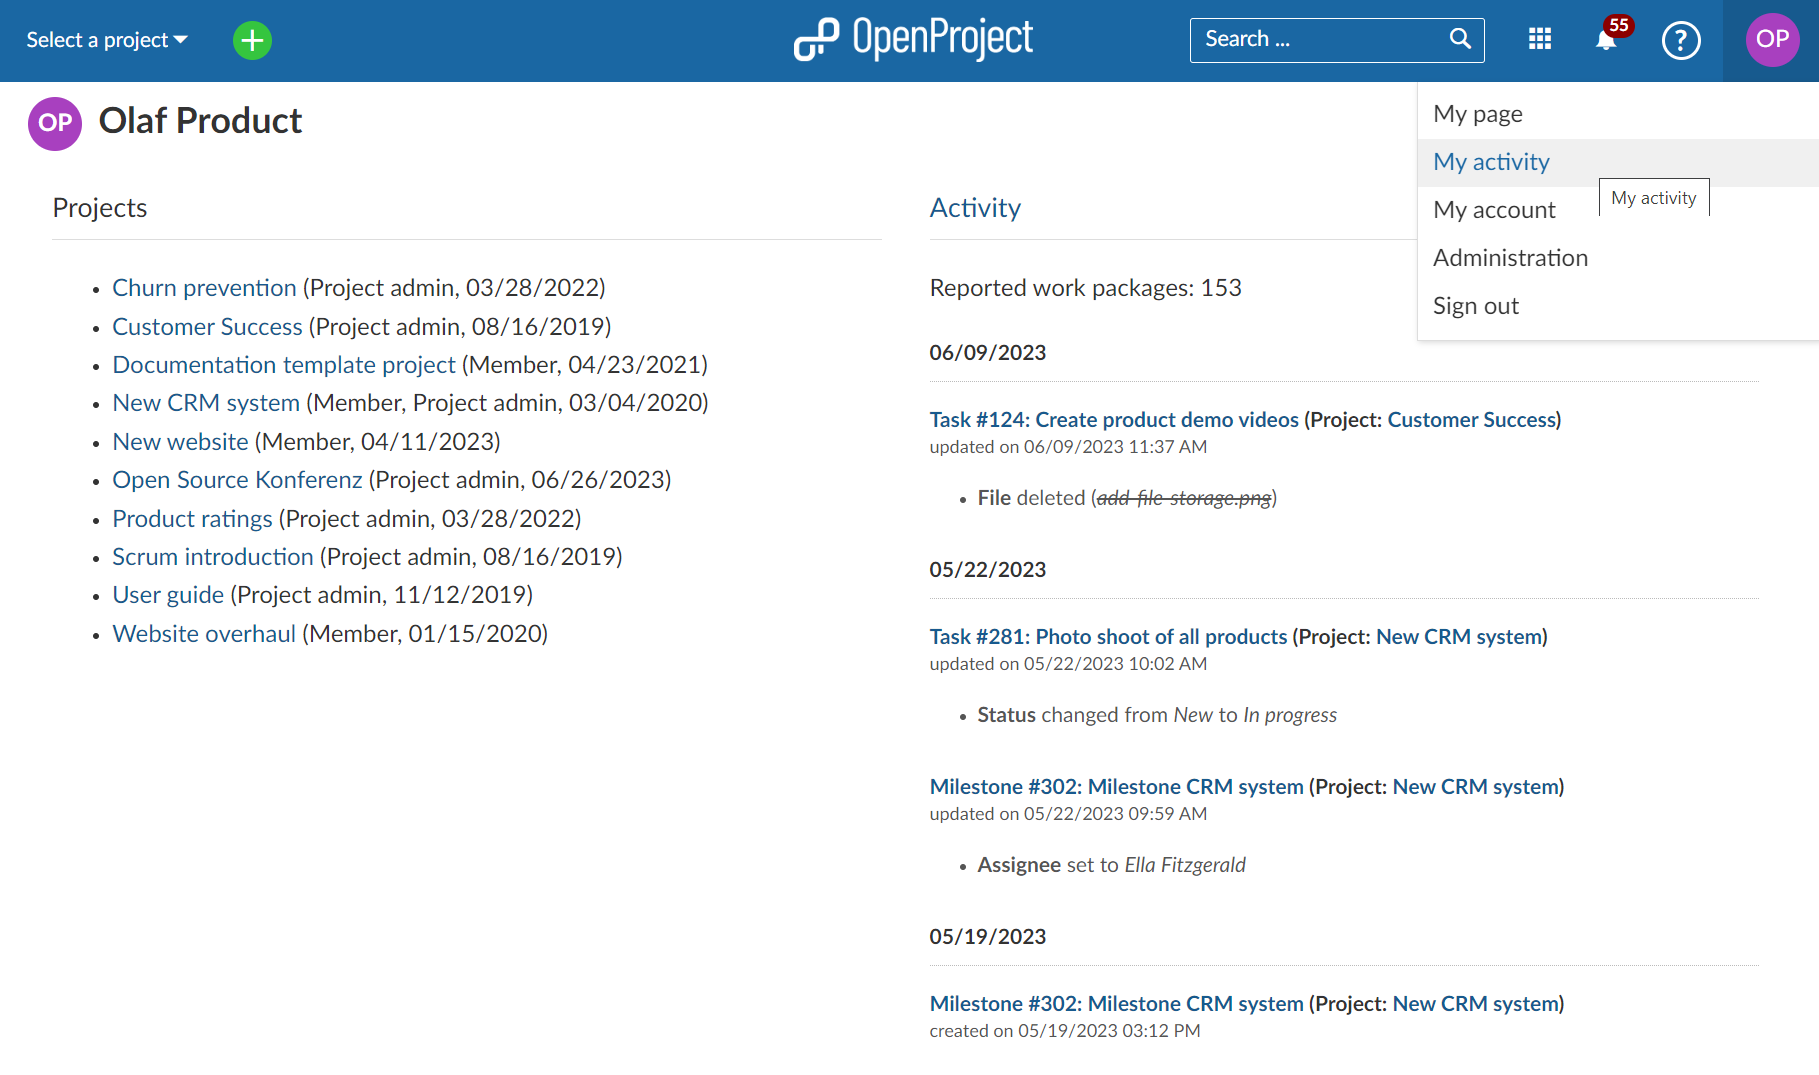
Task: Choose My activity in user menu
Action: coord(1491,162)
